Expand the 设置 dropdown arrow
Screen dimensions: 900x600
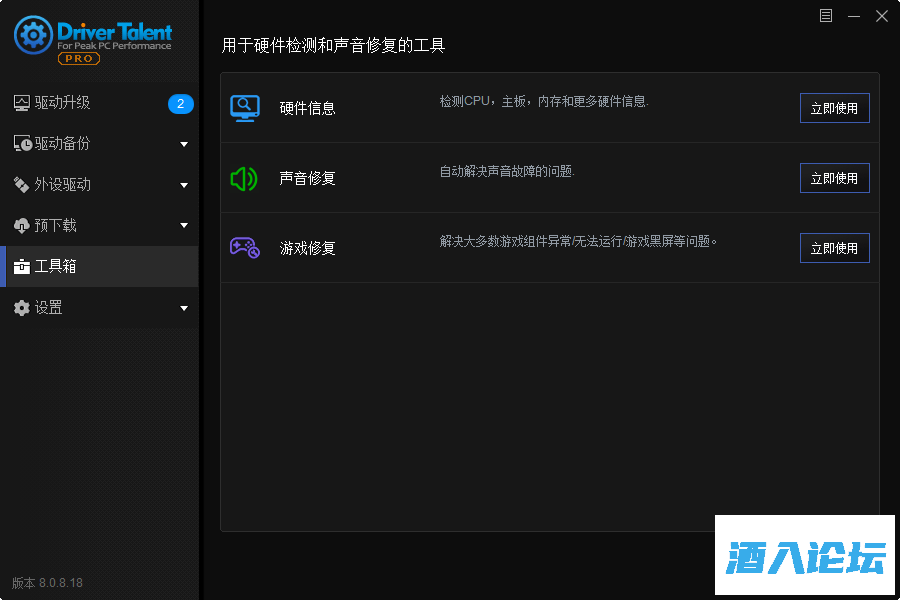pos(184,308)
